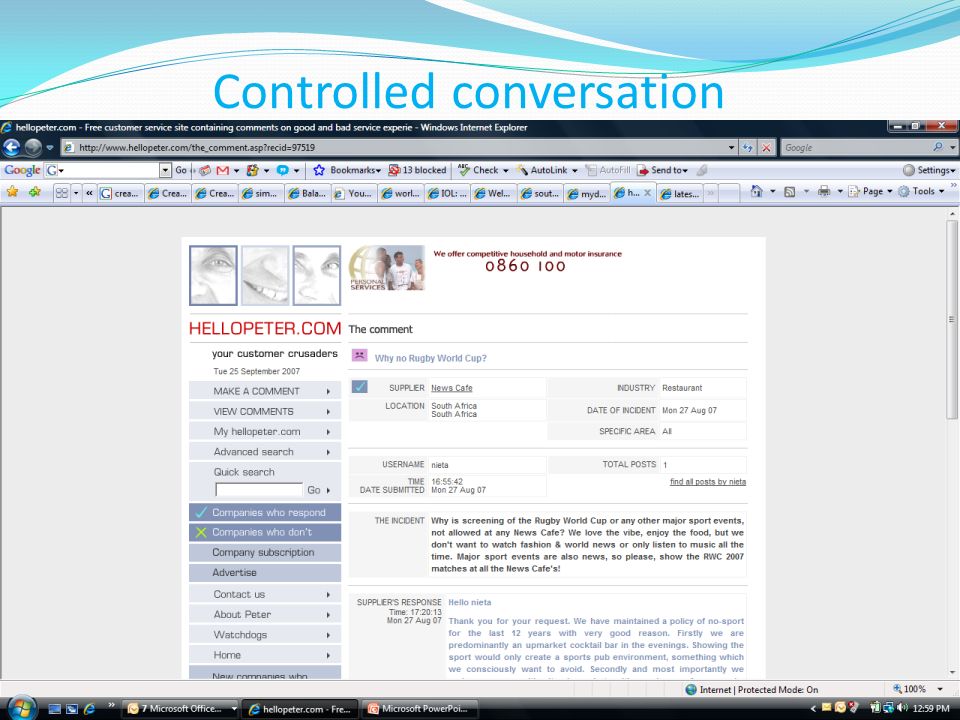
Task: Click the Home icon in command bar
Action: tap(756, 192)
